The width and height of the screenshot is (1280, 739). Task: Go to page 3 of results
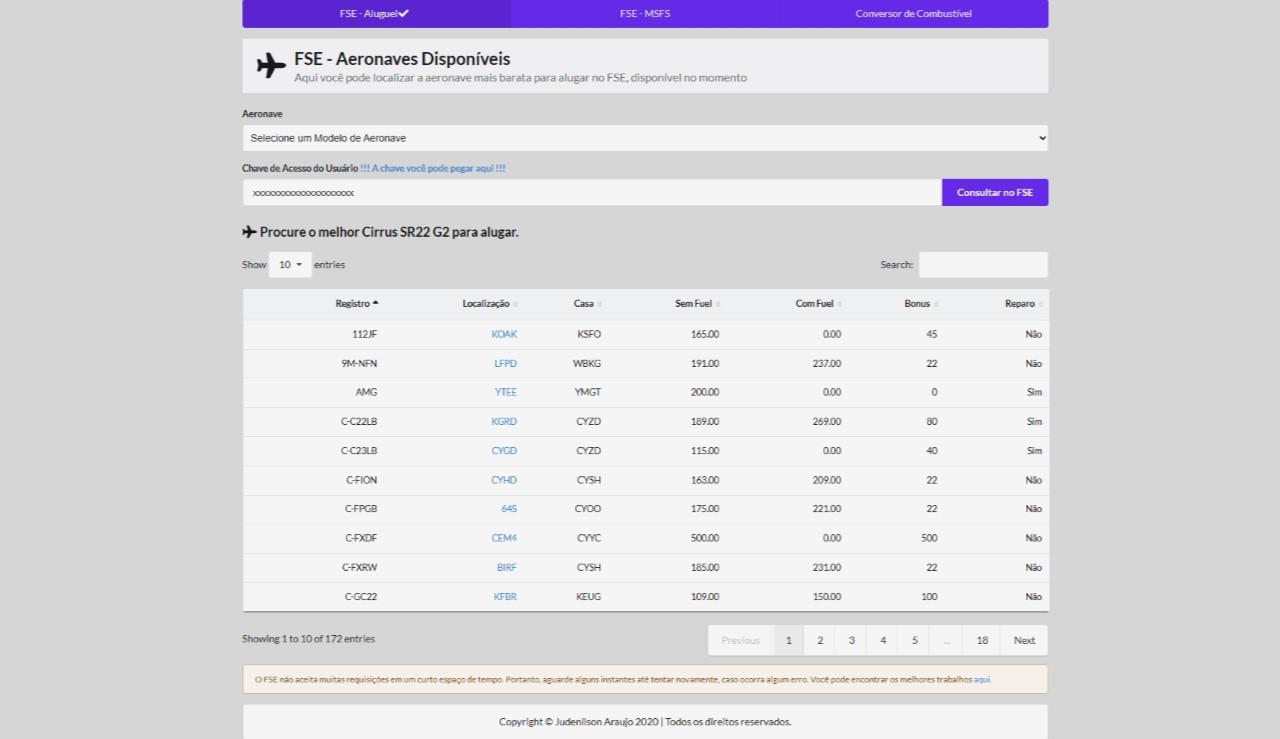tap(851, 640)
